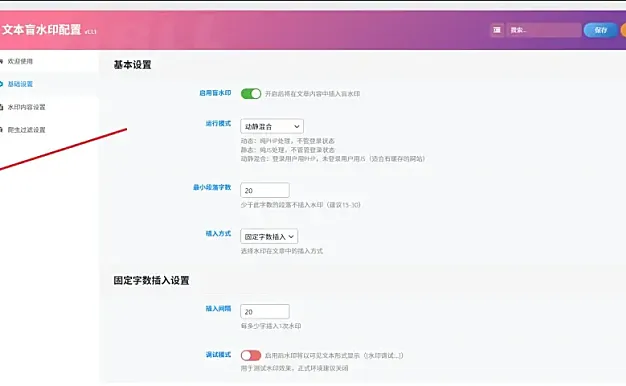Screen dimensions: 626x386
Task: Click the 基本设置 section heading
Action: (x=132, y=65)
